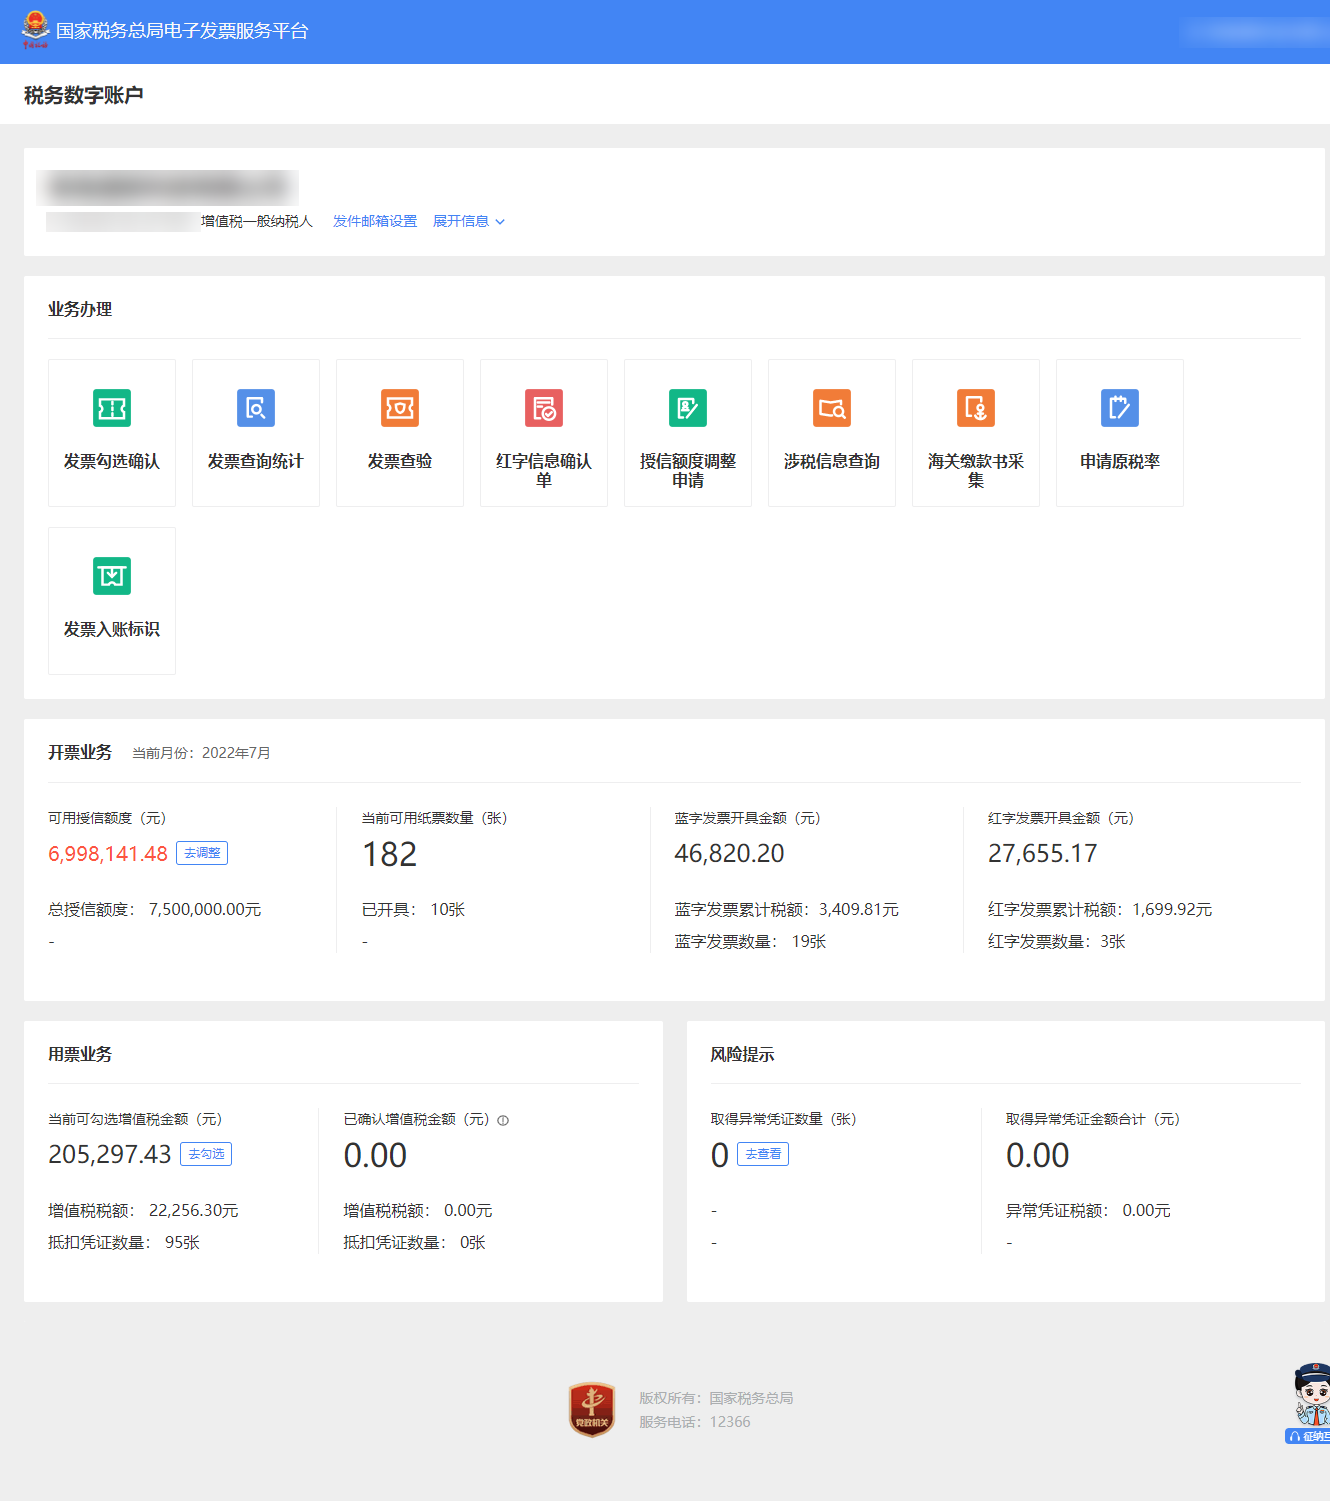
Task: Click the 国家税务总局电子发票服务平台 title
Action: pos(182,31)
